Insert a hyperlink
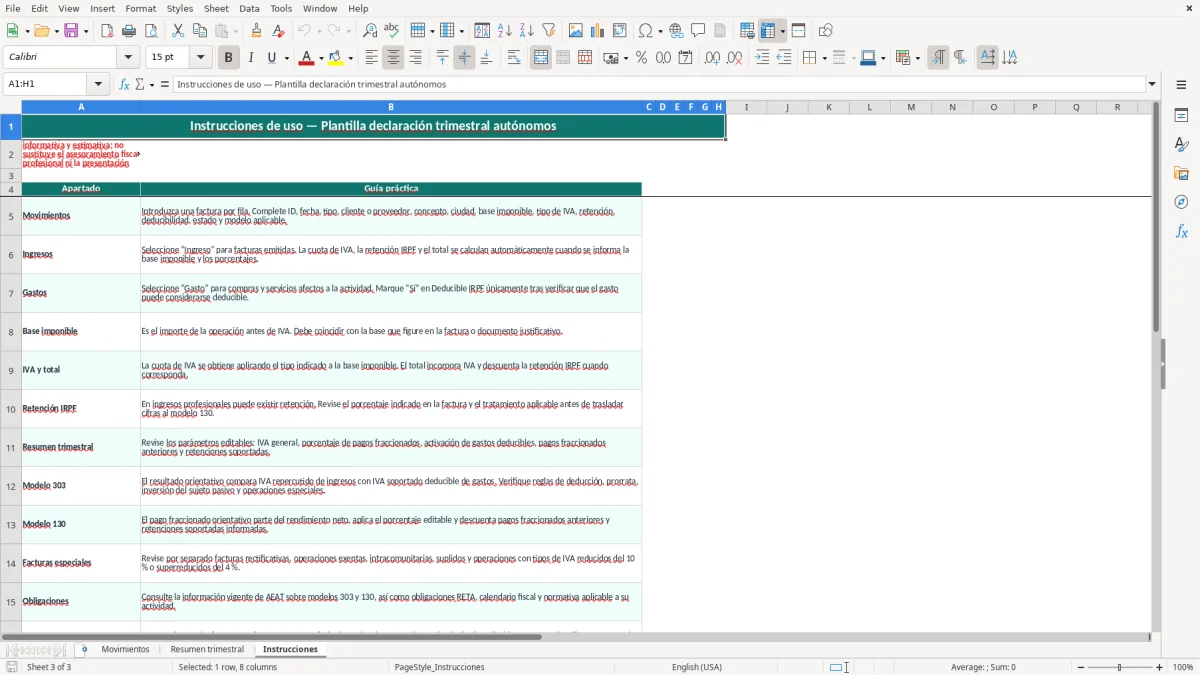The image size is (1200, 675). pos(677,31)
